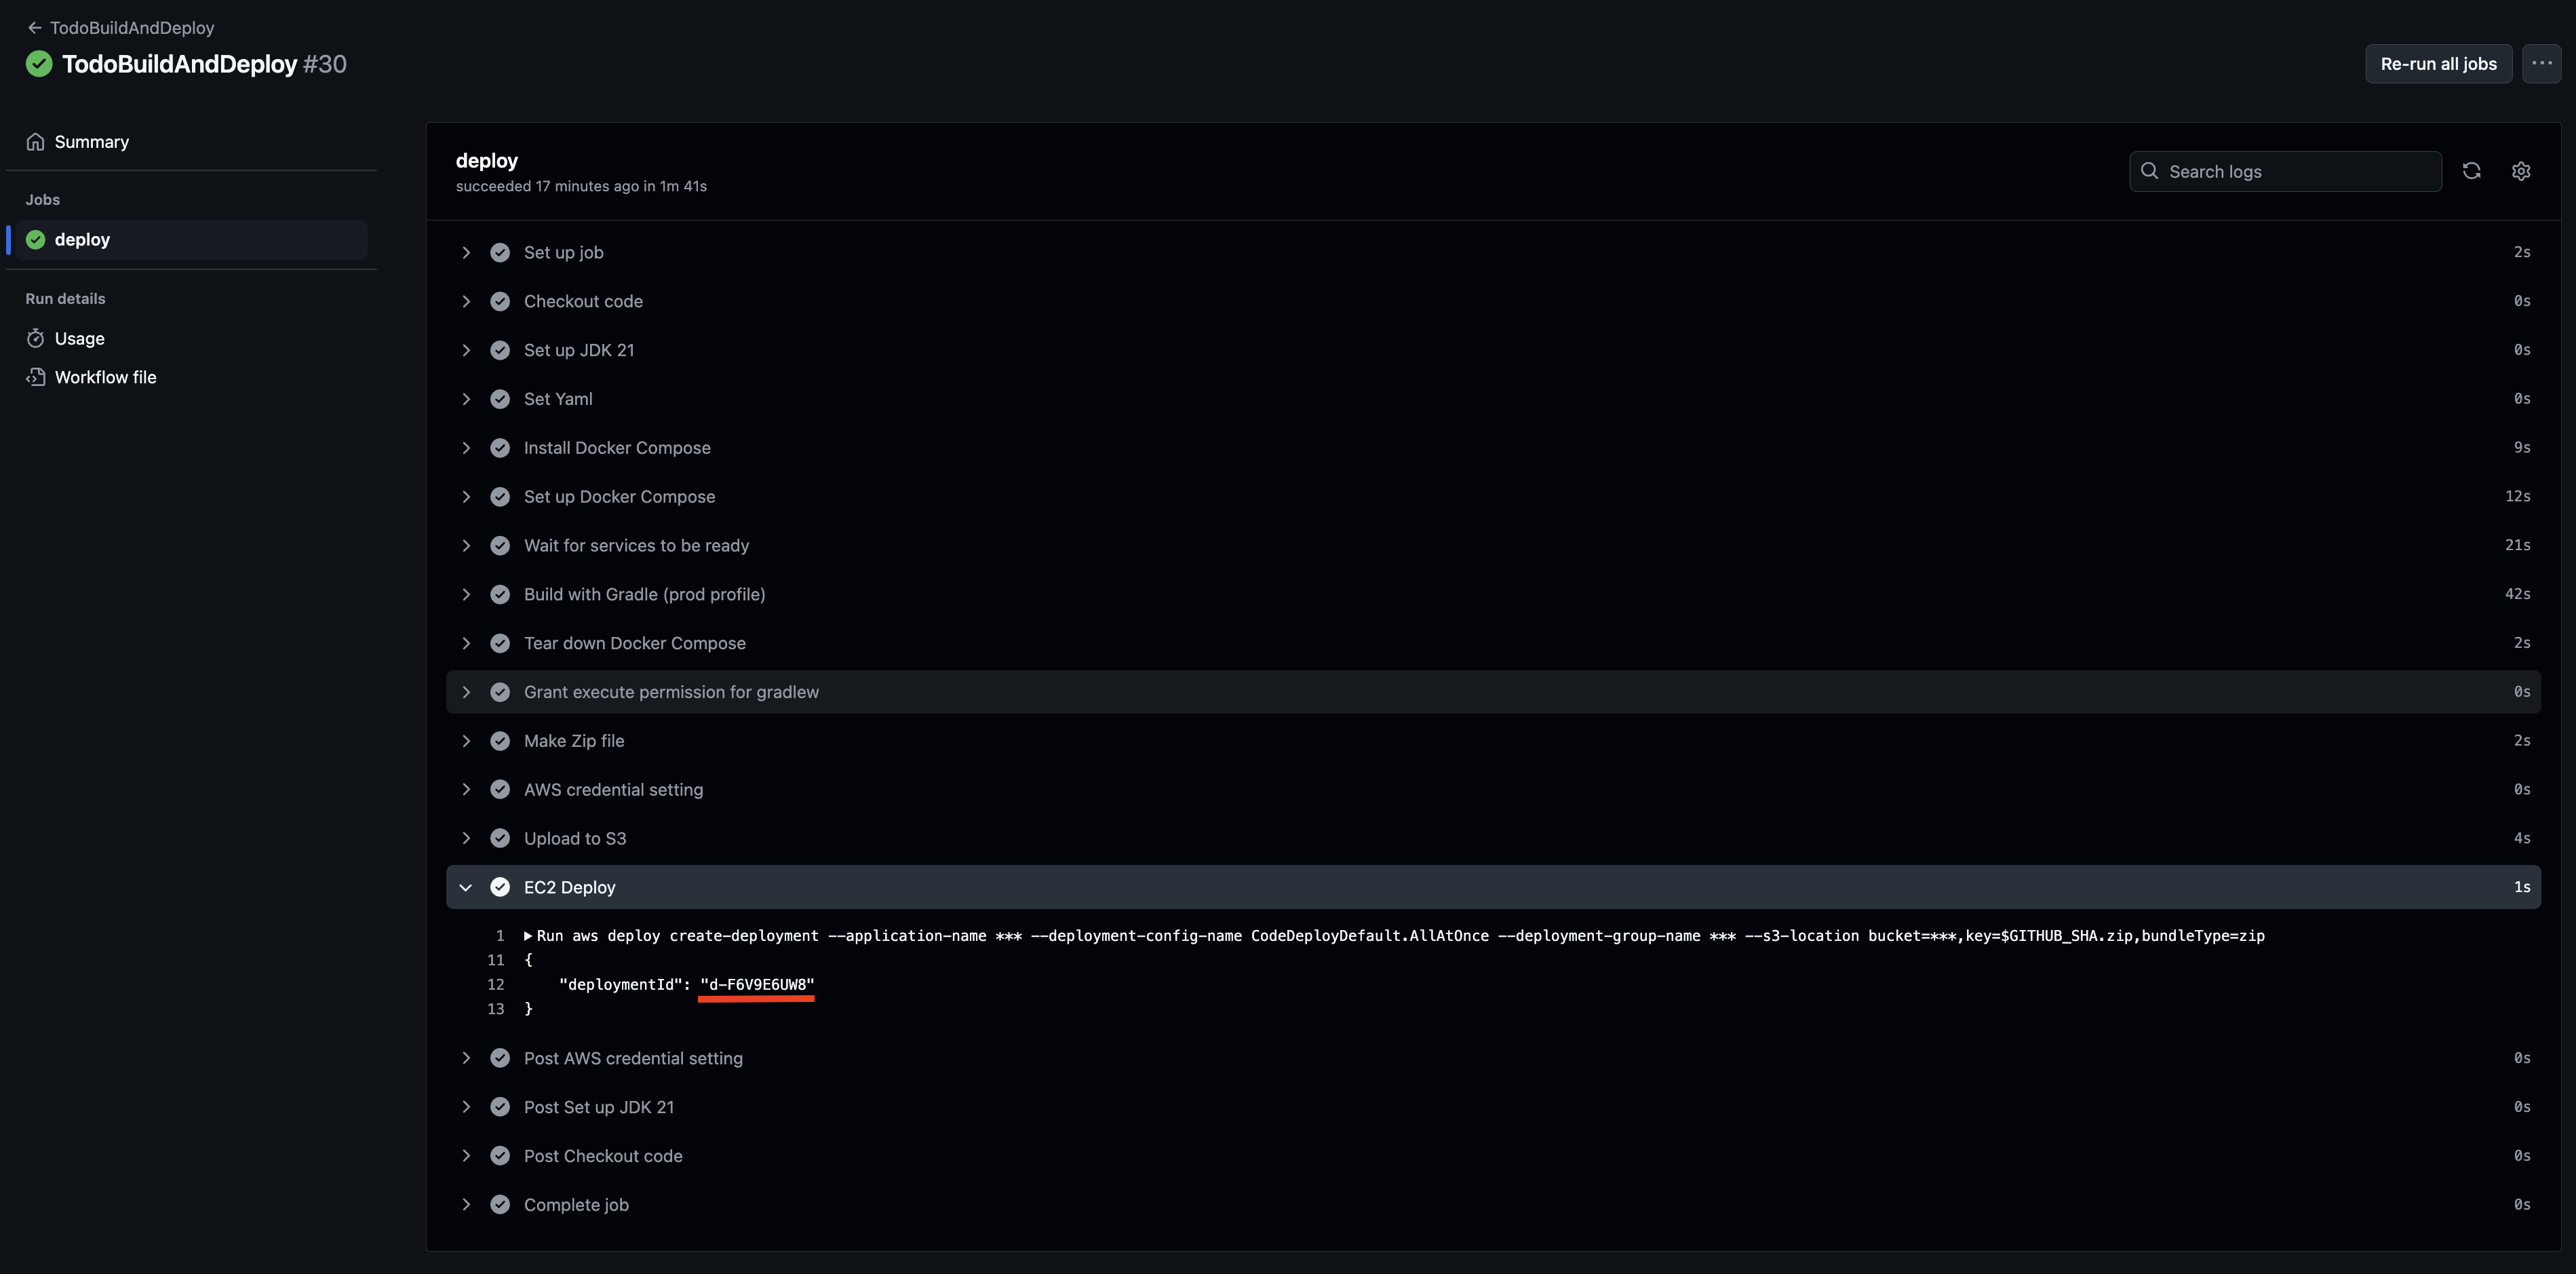
Task: Expand the Run aws deploy command triangle
Action: (528, 936)
